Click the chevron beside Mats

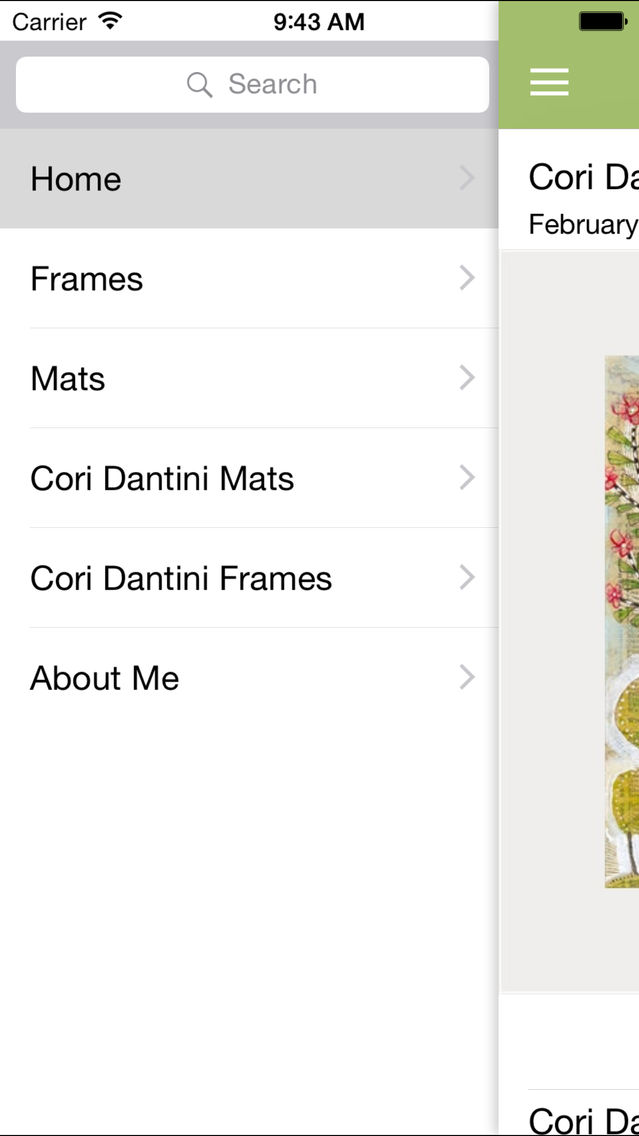coord(467,378)
